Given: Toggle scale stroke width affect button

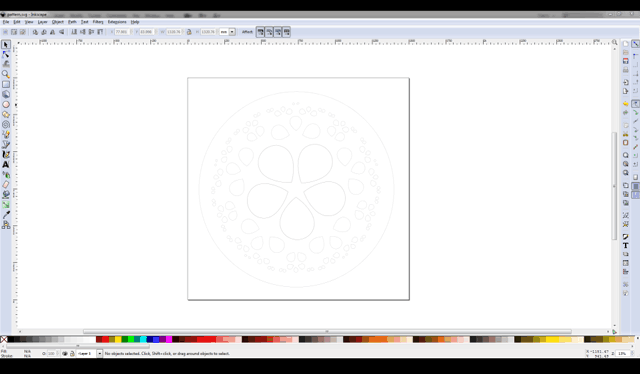Looking at the screenshot, I should 260,32.
